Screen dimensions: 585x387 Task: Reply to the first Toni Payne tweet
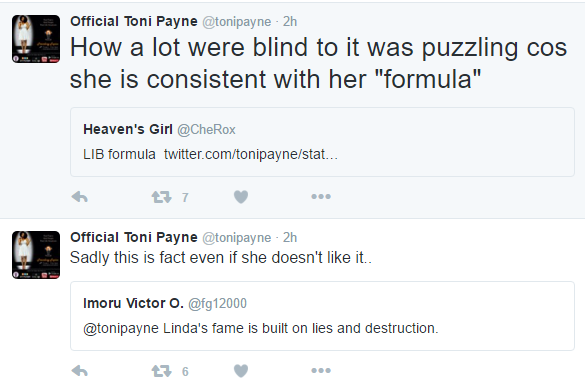(79, 197)
